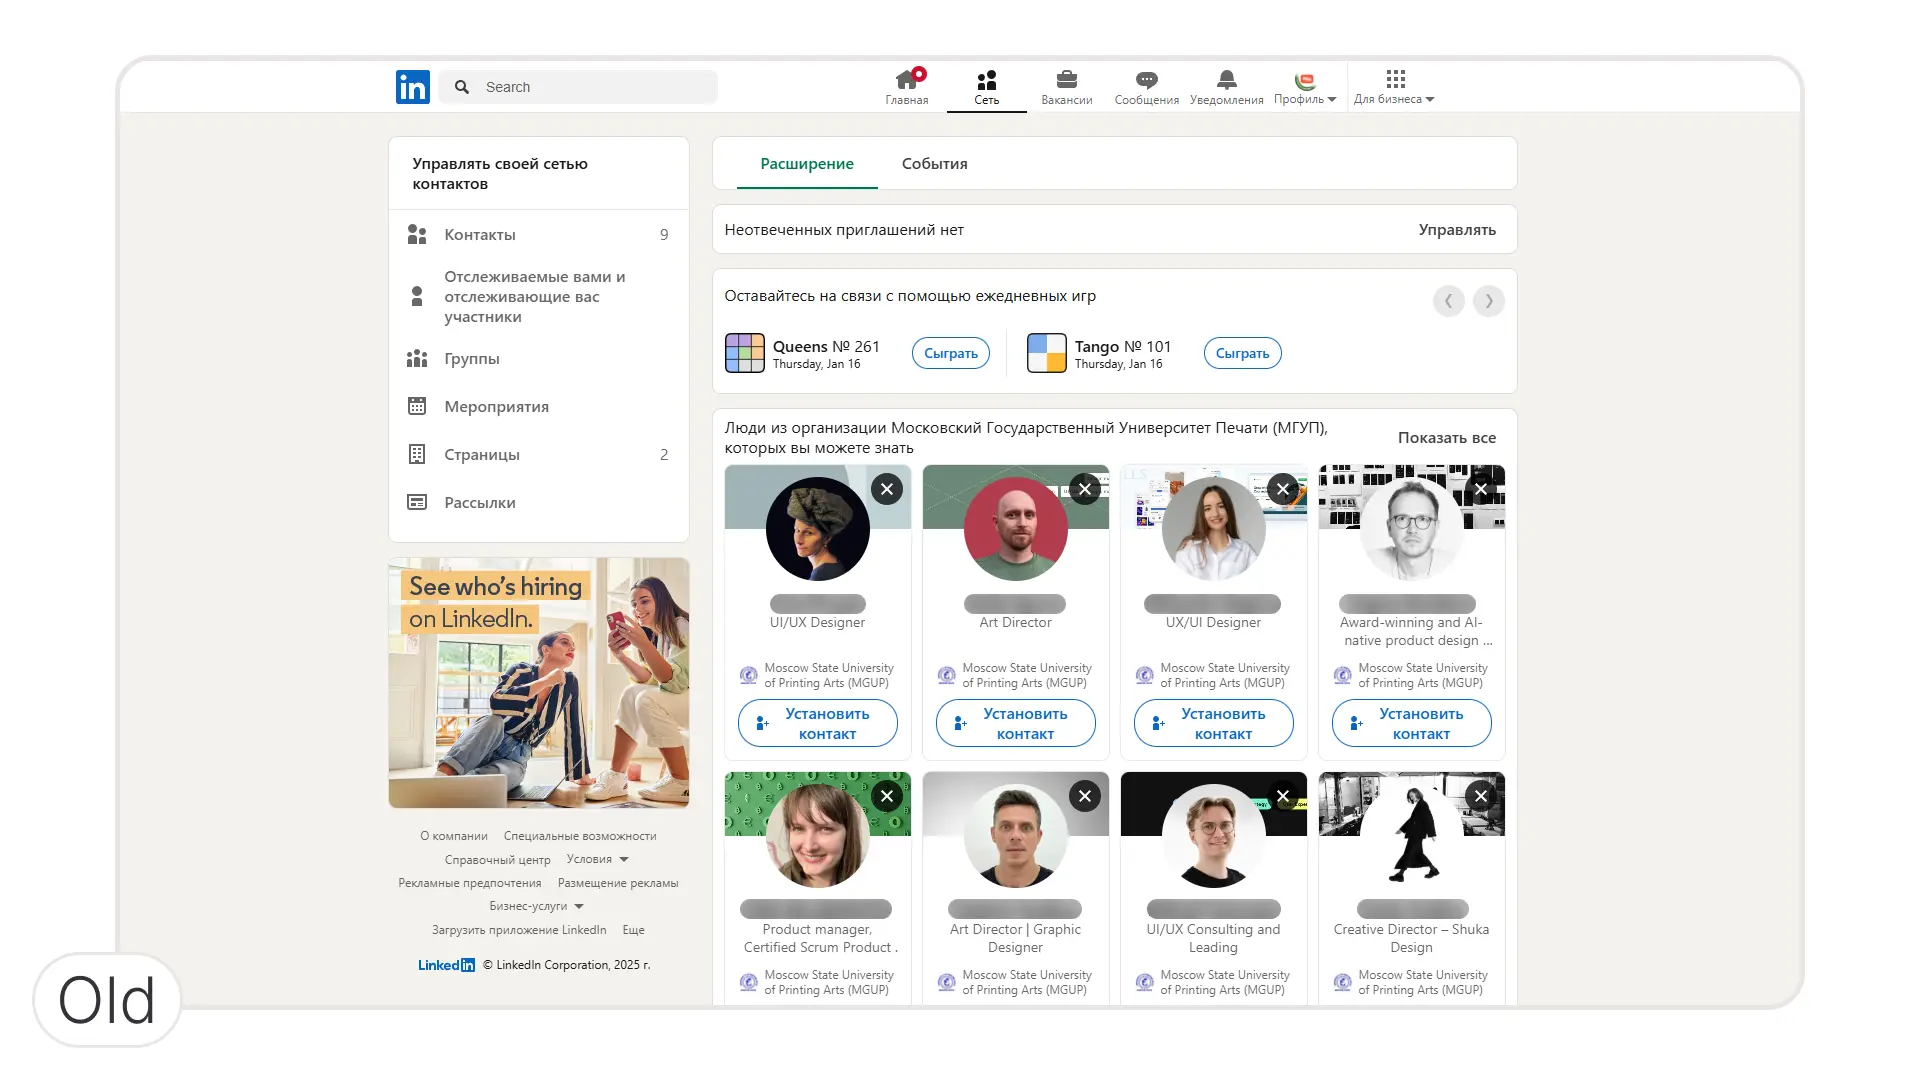
Task: Open the See who's hiring ad image
Action: pyautogui.click(x=538, y=683)
